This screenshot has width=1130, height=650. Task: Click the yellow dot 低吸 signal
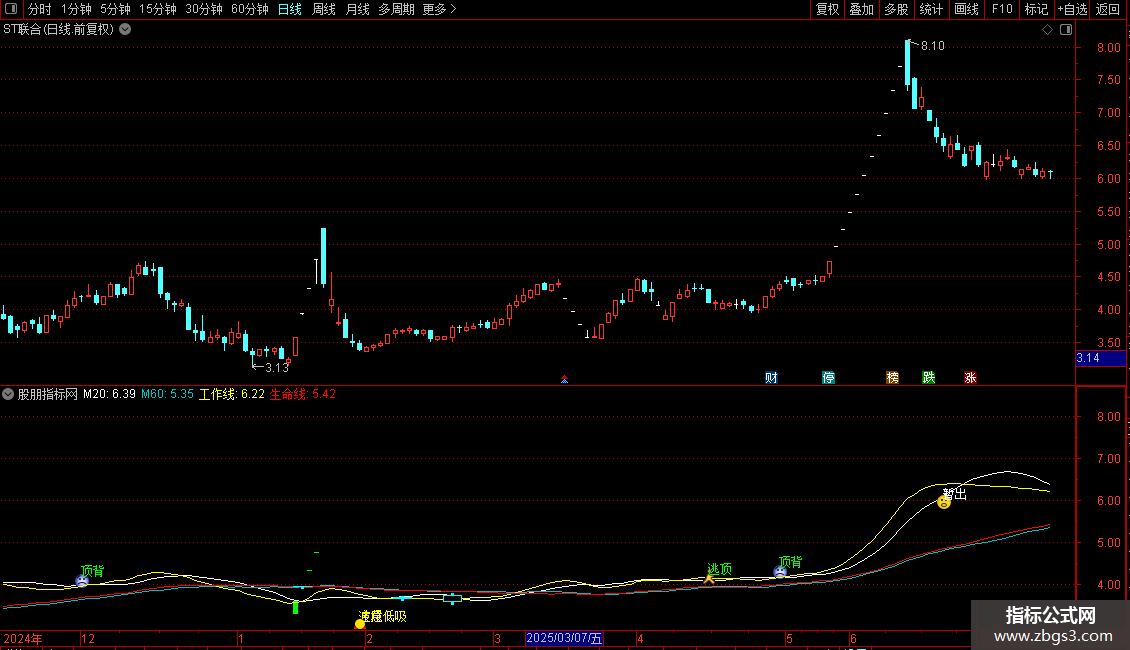360,624
